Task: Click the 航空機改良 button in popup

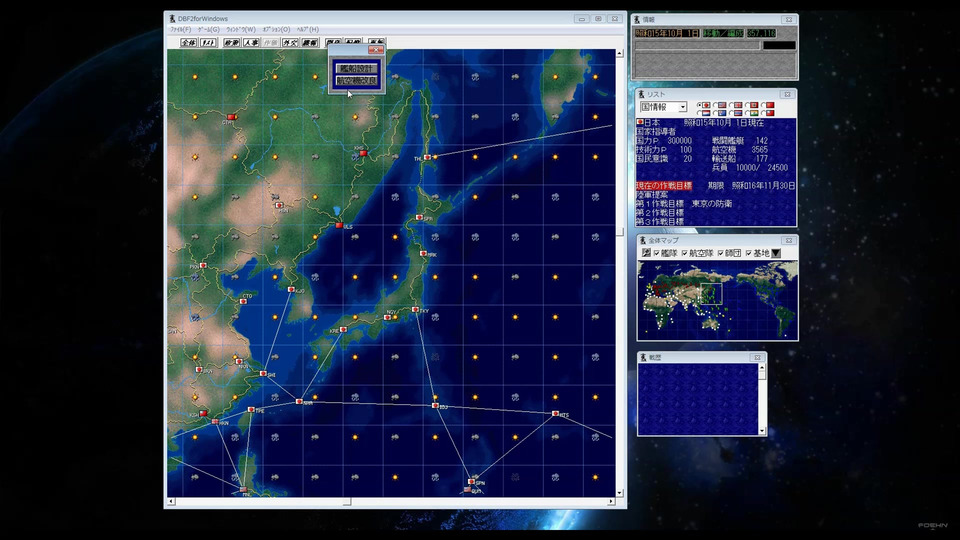Action: pyautogui.click(x=357, y=81)
